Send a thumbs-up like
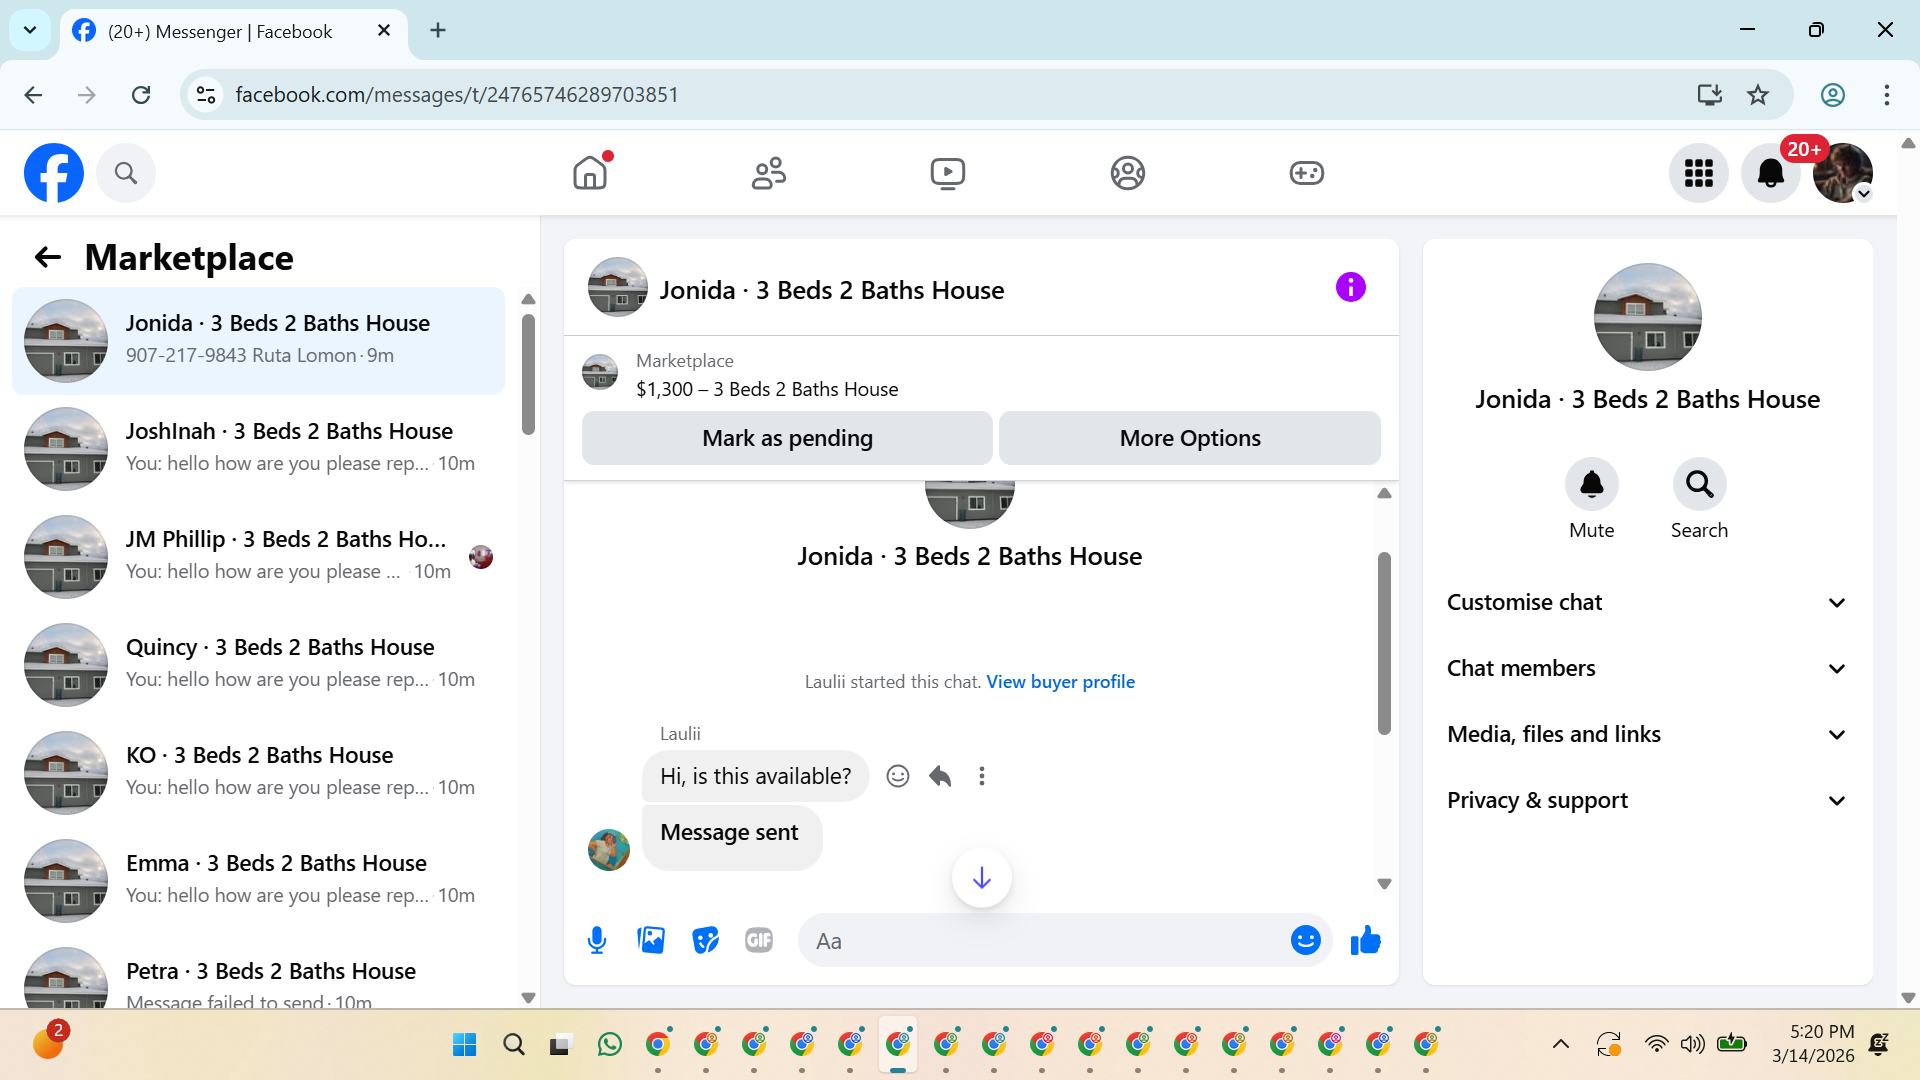The height and width of the screenshot is (1080, 1920). 1365,941
